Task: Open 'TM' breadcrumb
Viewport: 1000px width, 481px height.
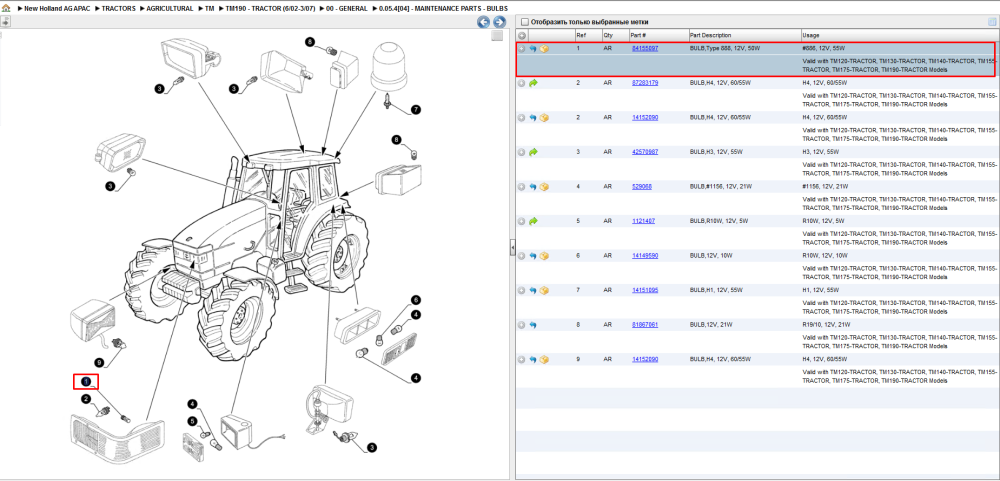Action: tap(209, 9)
